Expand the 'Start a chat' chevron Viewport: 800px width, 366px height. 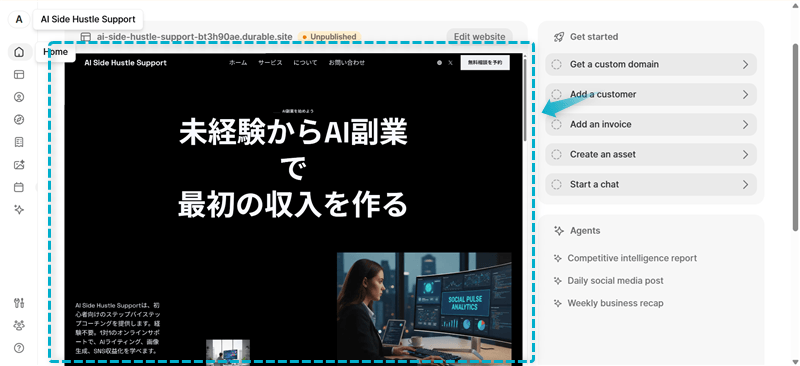(745, 184)
